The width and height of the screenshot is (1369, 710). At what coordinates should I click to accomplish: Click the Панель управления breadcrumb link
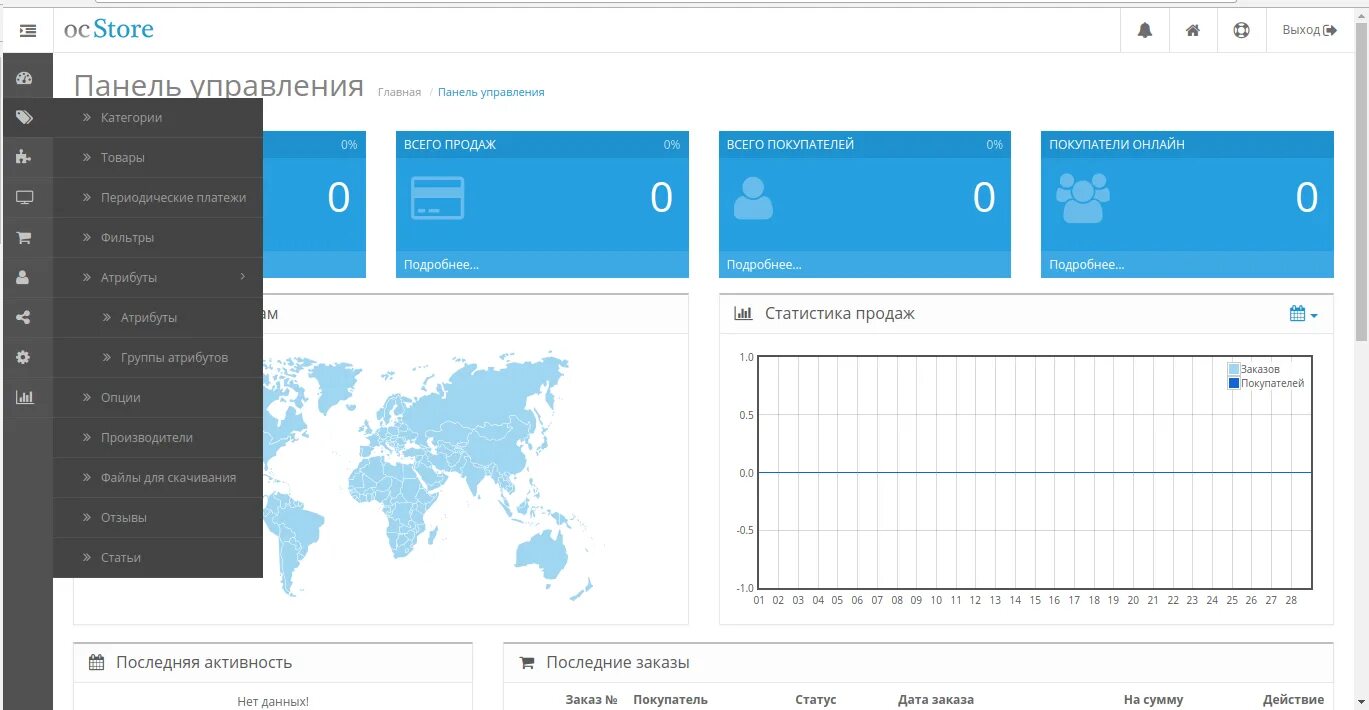coord(491,92)
